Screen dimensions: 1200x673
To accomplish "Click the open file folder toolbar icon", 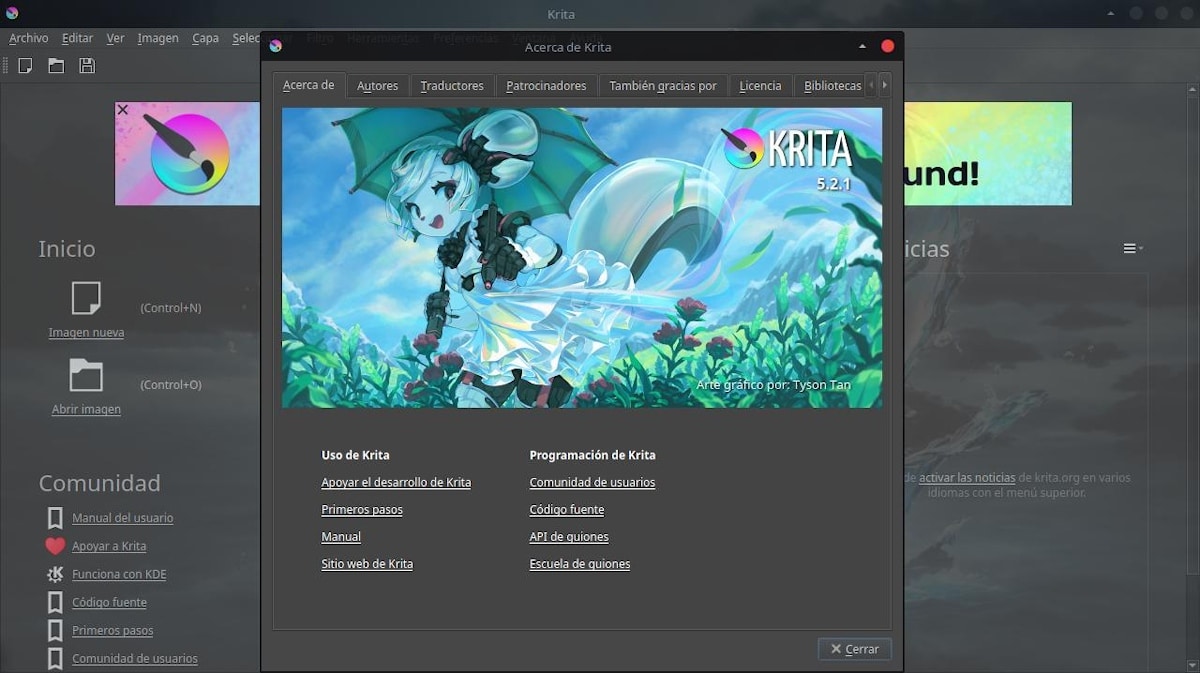I will [x=56, y=66].
